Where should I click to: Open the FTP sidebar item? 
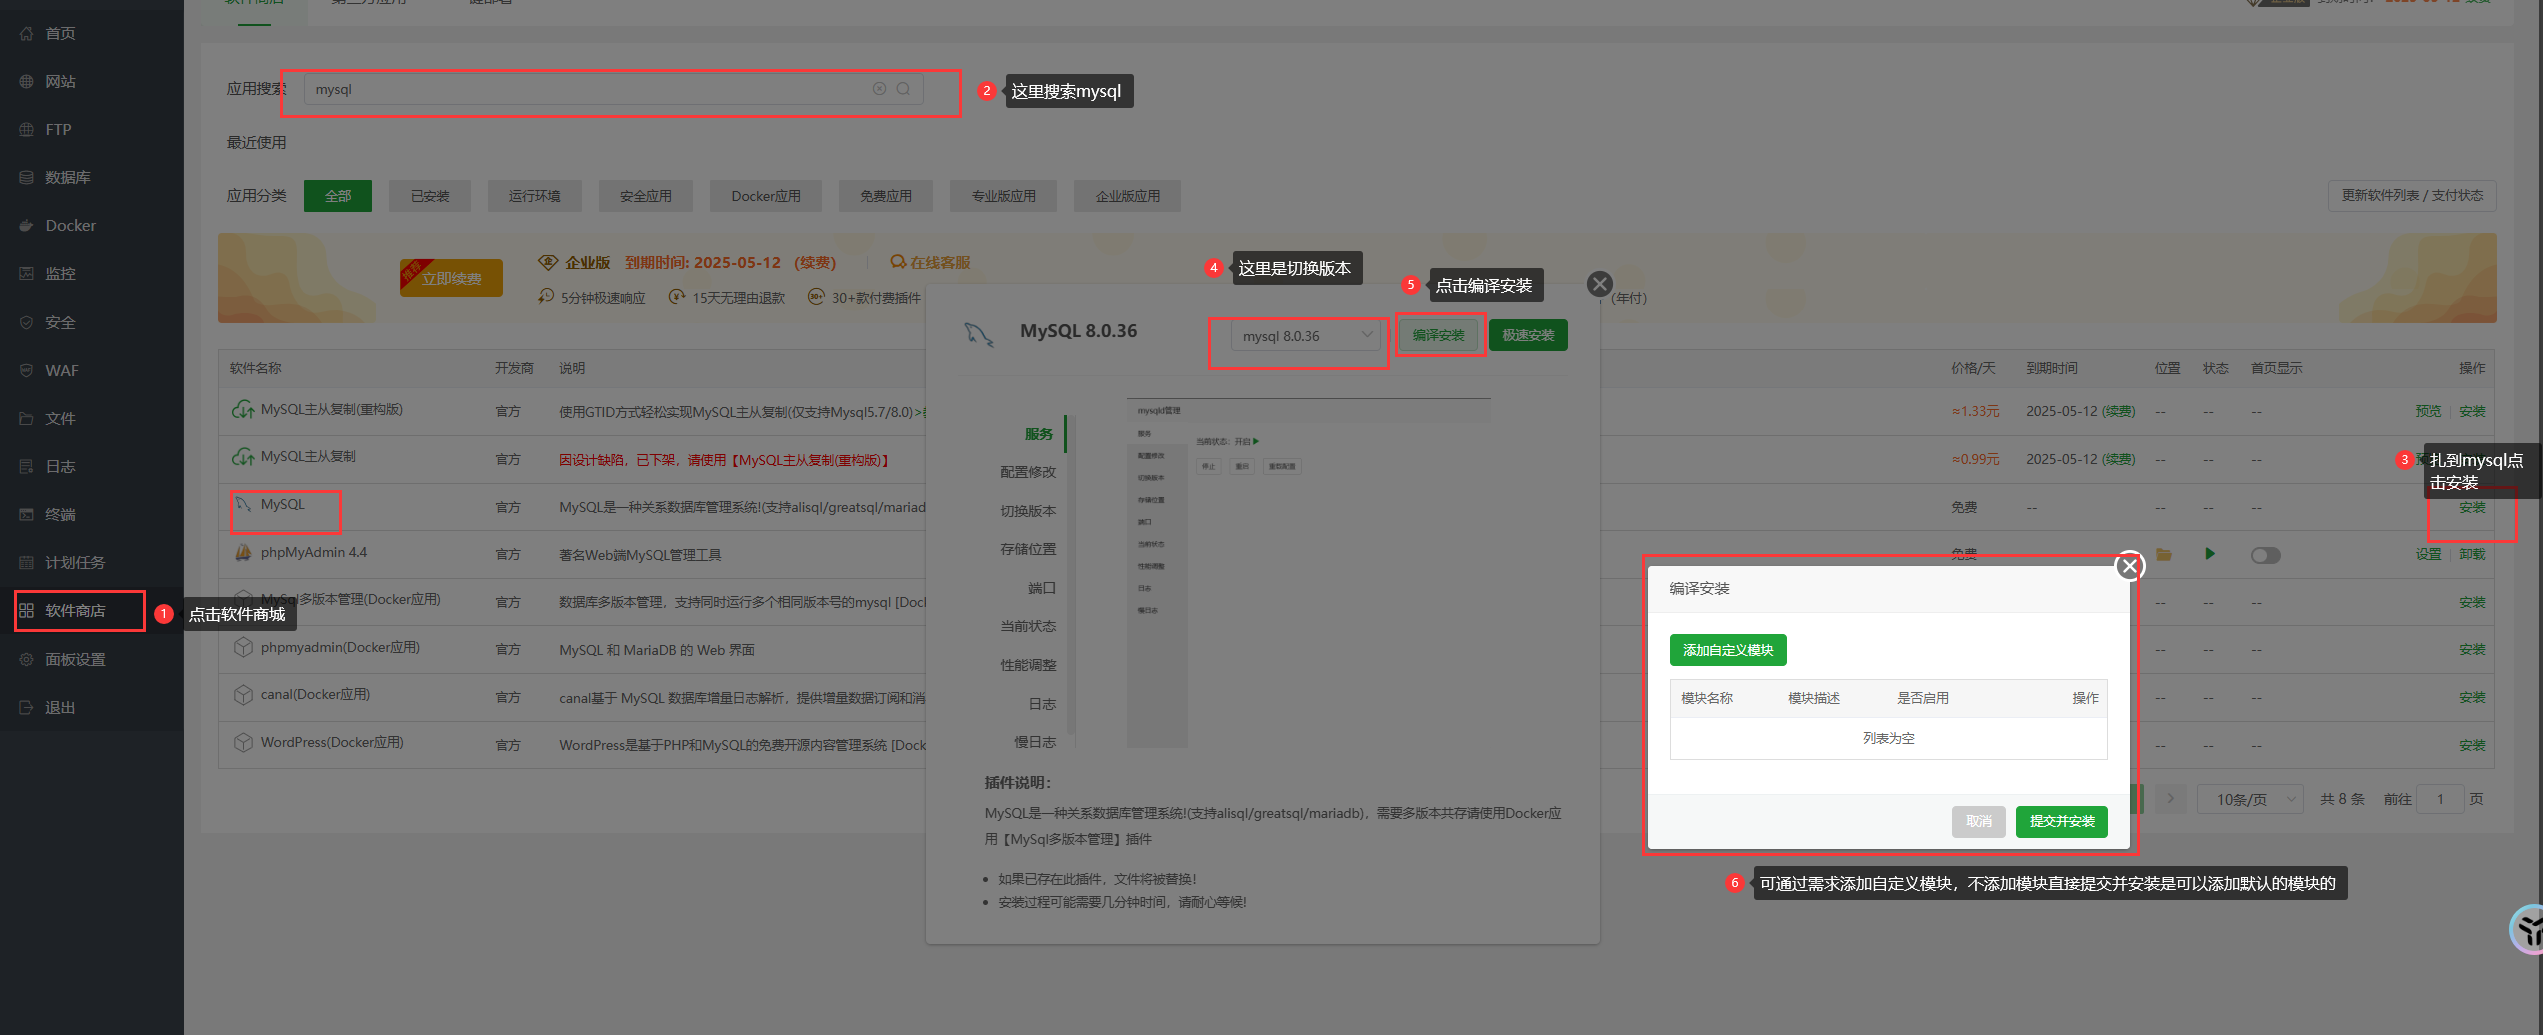[58, 129]
